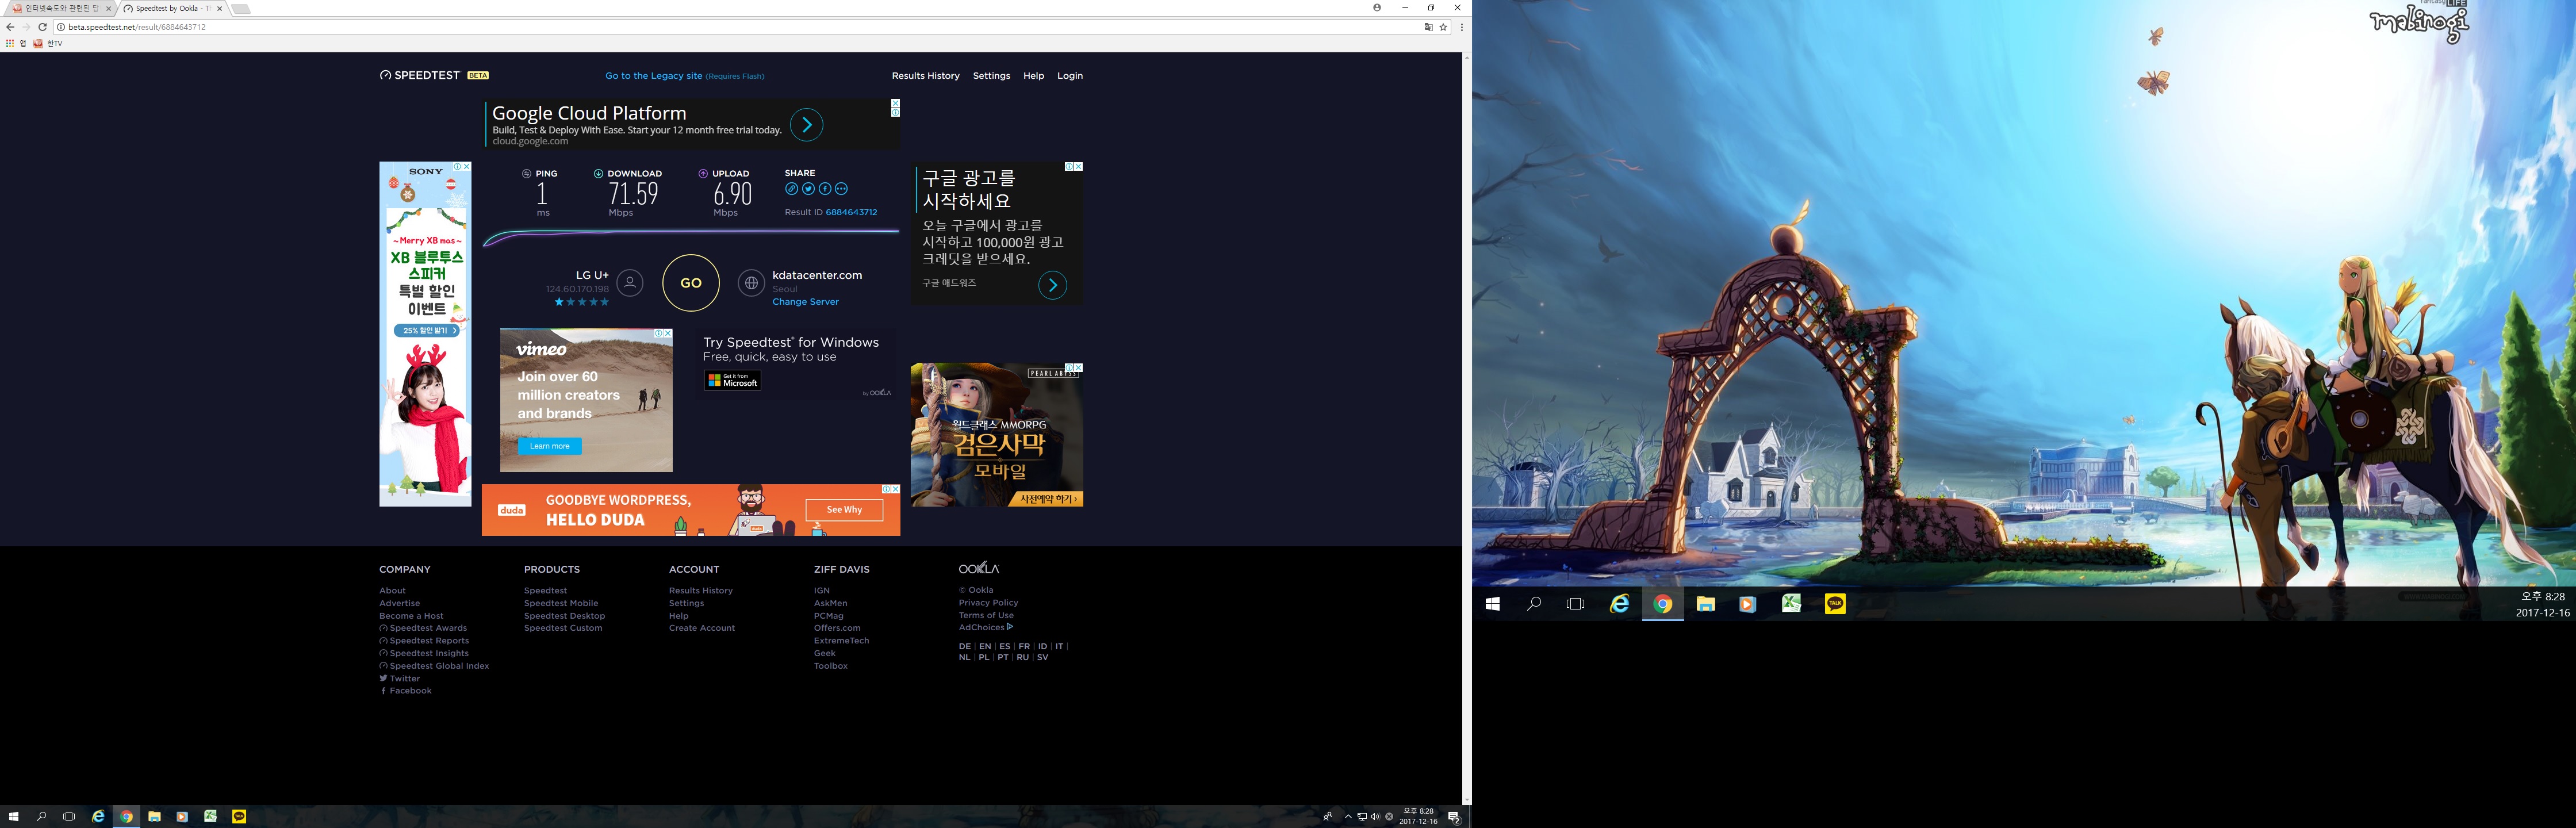Open the PCMag link under ZIFF DAVIS
Image resolution: width=2576 pixels, height=828 pixels.
pos(828,616)
